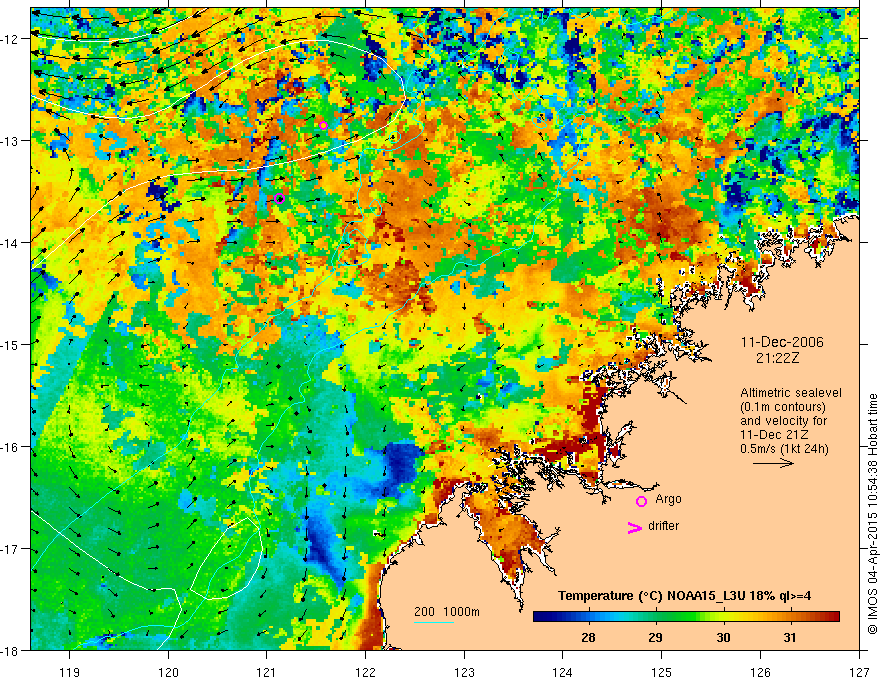Click the longitude axis label 123
The width and height of the screenshot is (880, 680).
(464, 672)
